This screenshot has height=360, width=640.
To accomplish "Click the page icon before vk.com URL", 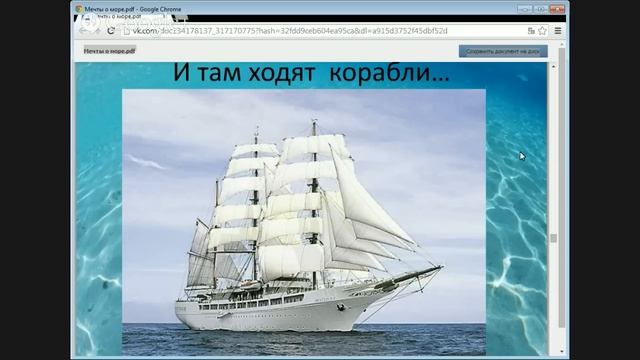I will pos(127,31).
